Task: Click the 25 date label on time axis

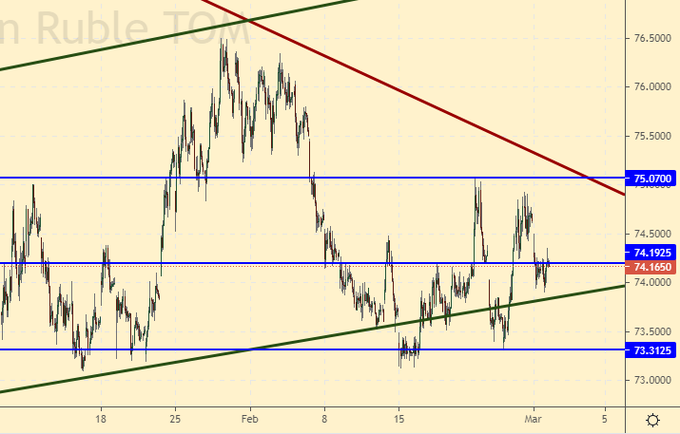Action: [x=175, y=418]
